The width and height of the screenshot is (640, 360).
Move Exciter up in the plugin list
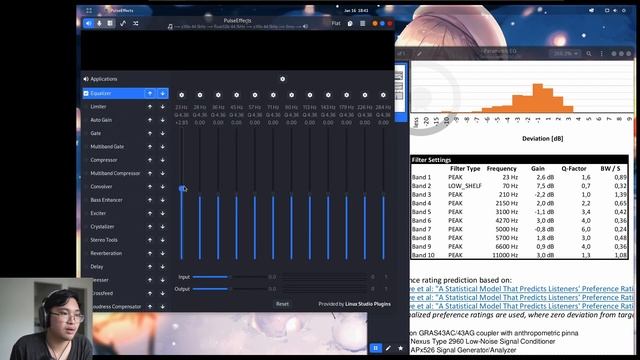[150, 213]
